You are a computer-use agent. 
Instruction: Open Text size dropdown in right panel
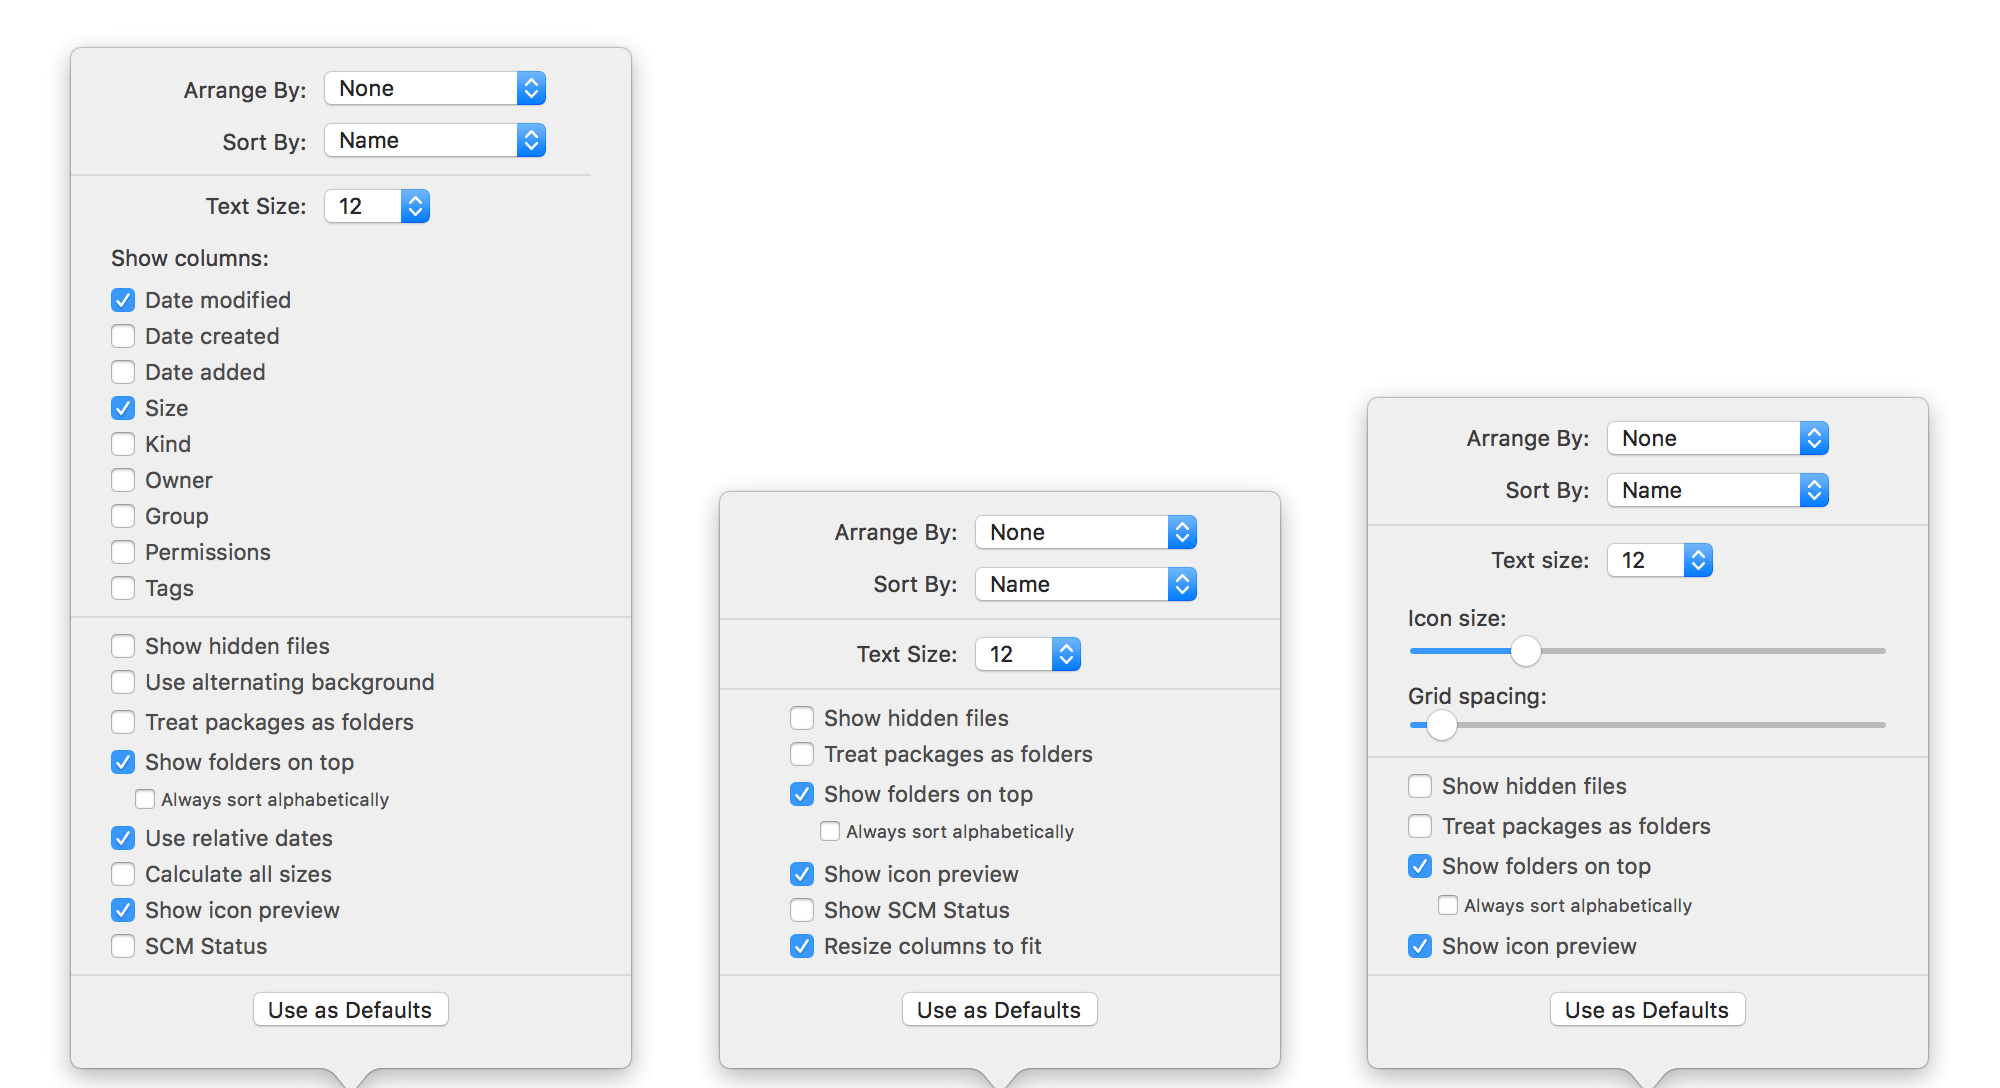(1659, 560)
